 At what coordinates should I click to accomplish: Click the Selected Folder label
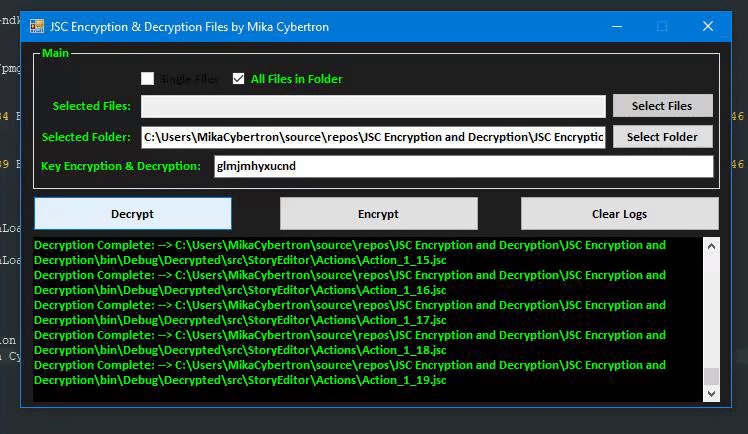coord(86,137)
